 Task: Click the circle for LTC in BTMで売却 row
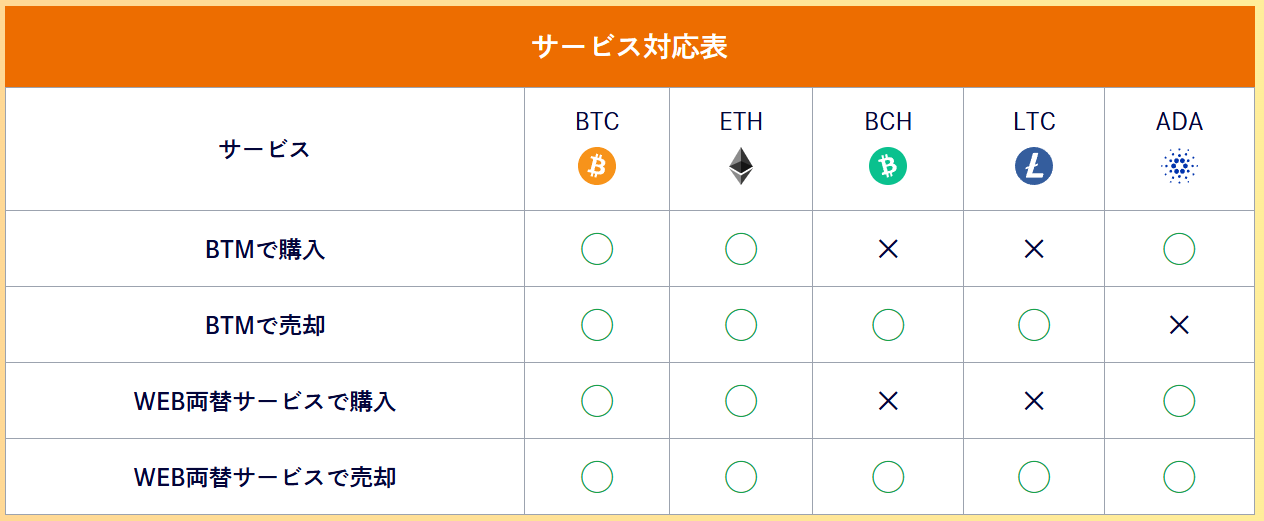coord(1034,325)
